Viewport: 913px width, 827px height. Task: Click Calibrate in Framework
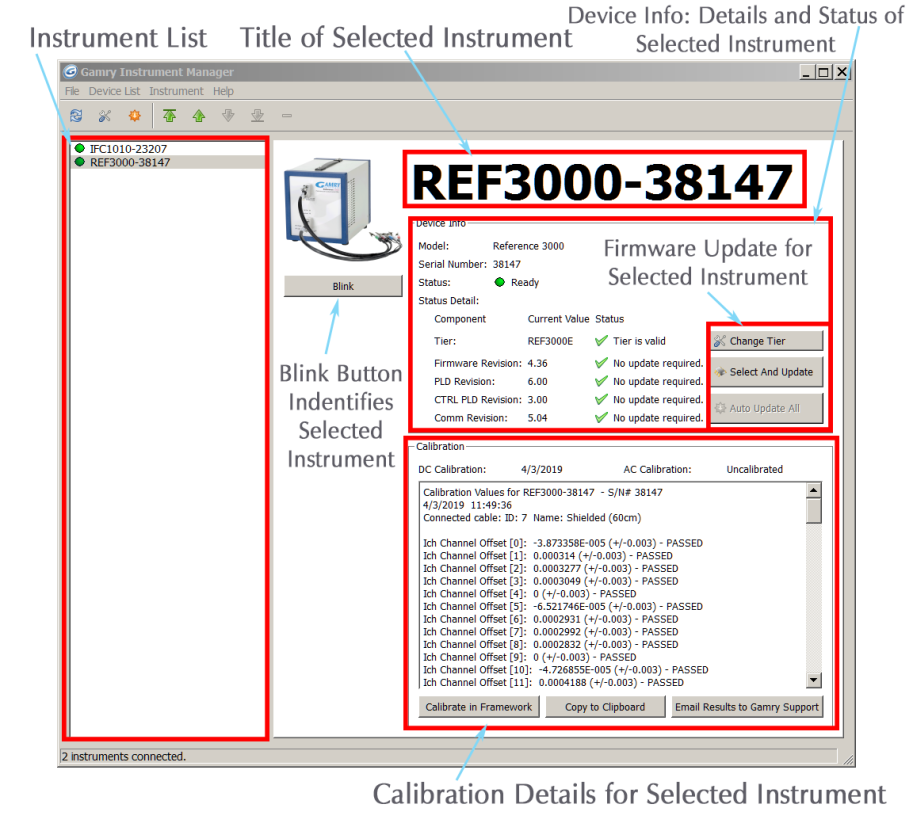(x=479, y=707)
